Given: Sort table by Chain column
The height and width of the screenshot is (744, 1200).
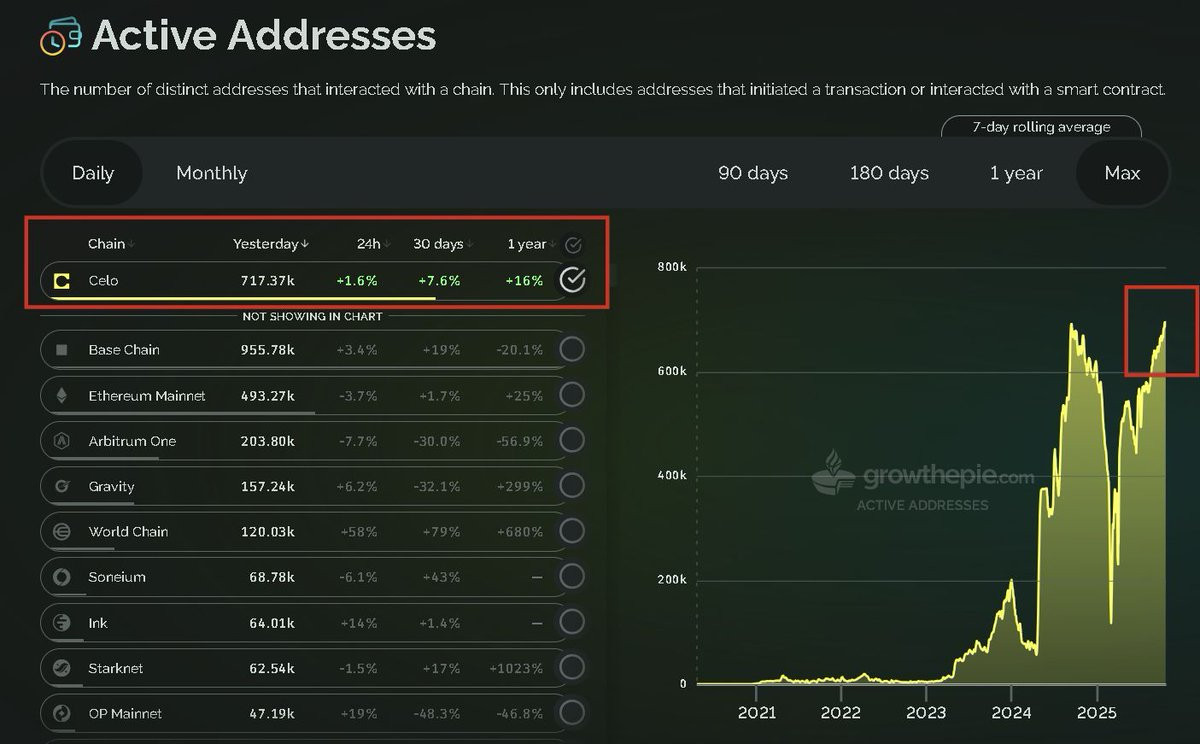Looking at the screenshot, I should (x=111, y=244).
